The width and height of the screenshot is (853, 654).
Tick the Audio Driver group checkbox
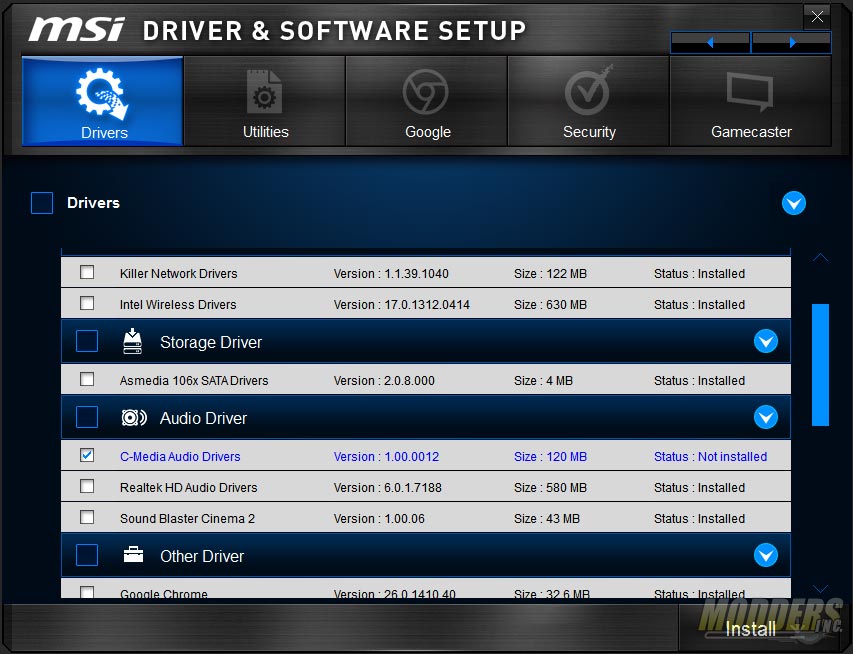[87, 417]
